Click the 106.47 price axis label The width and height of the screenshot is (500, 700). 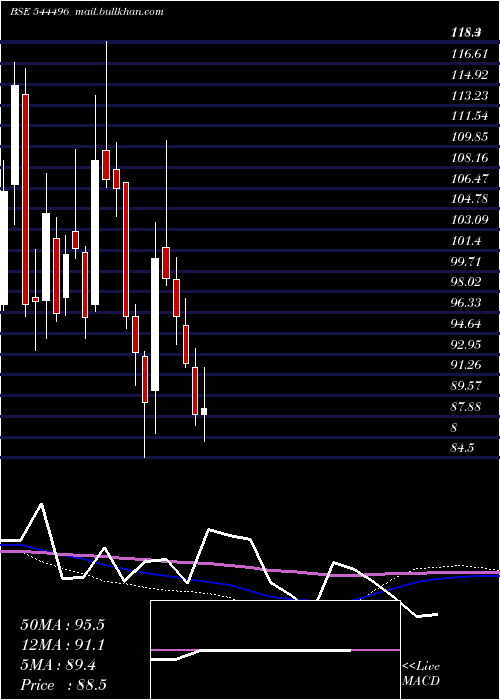click(469, 179)
